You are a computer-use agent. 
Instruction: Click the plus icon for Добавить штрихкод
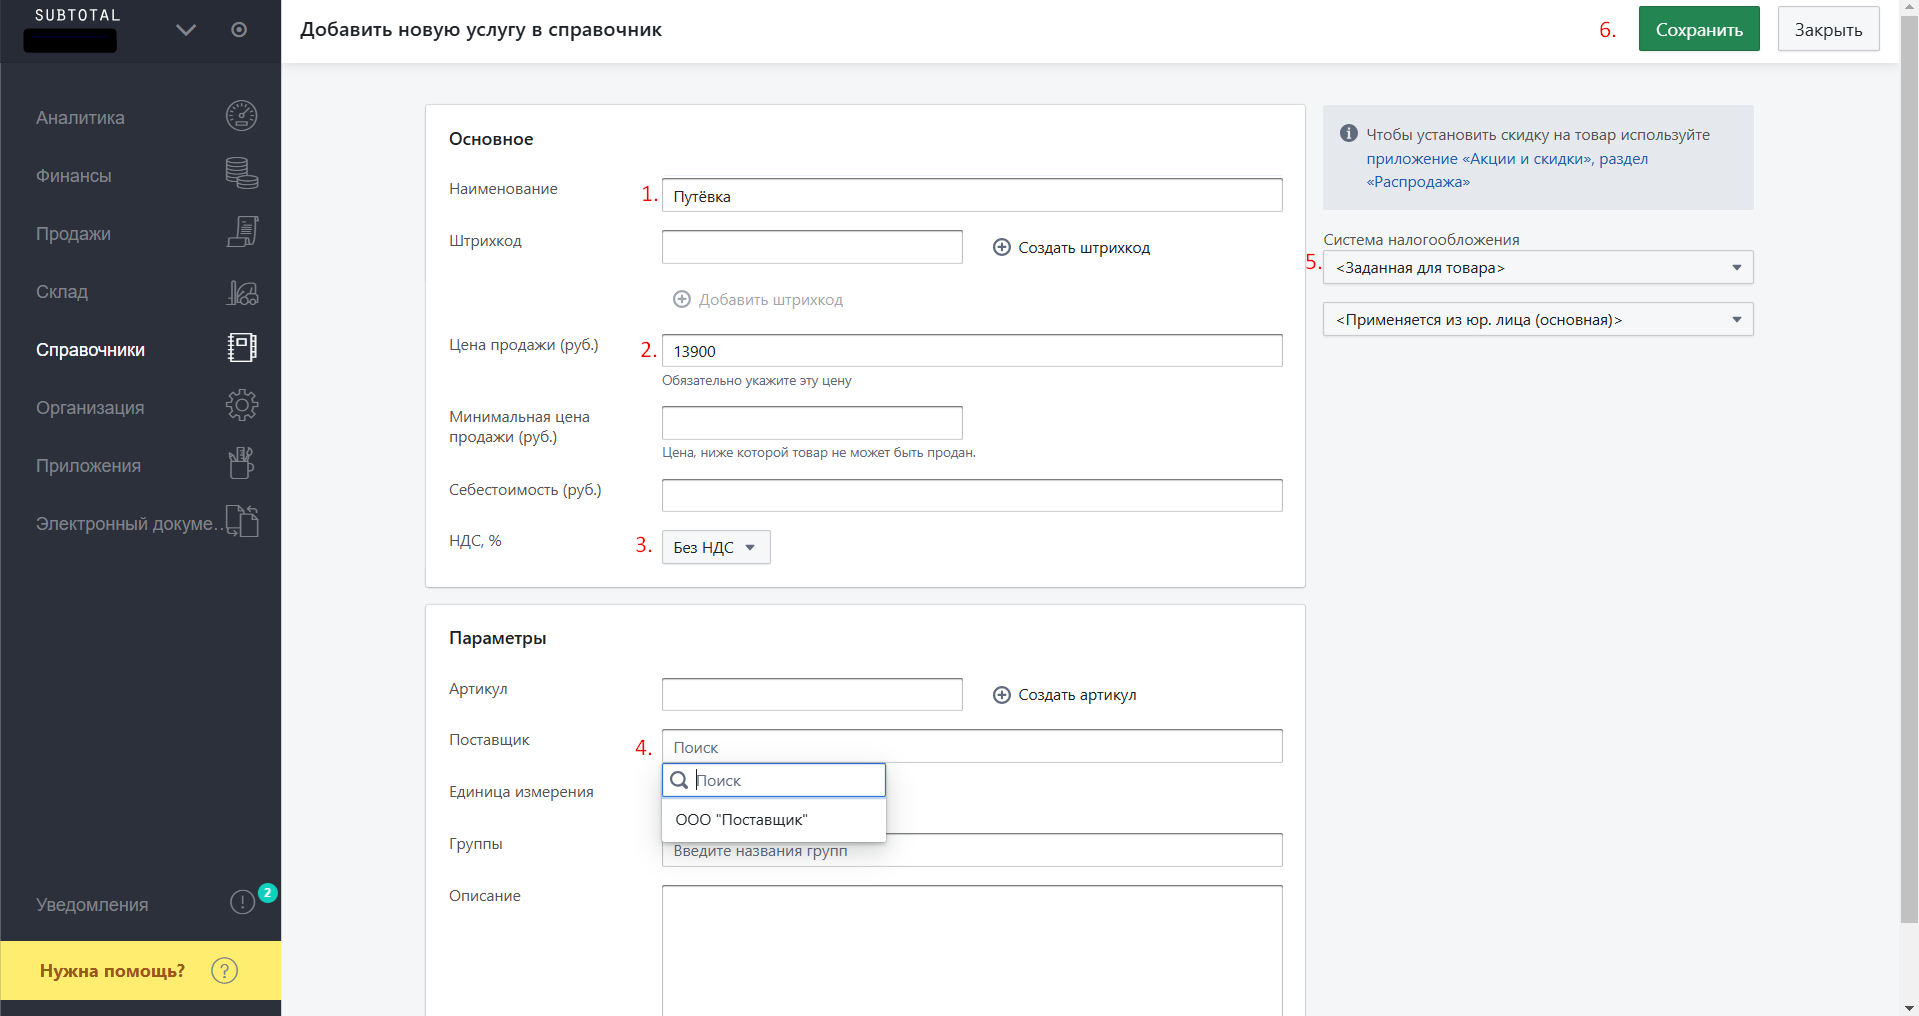(682, 299)
